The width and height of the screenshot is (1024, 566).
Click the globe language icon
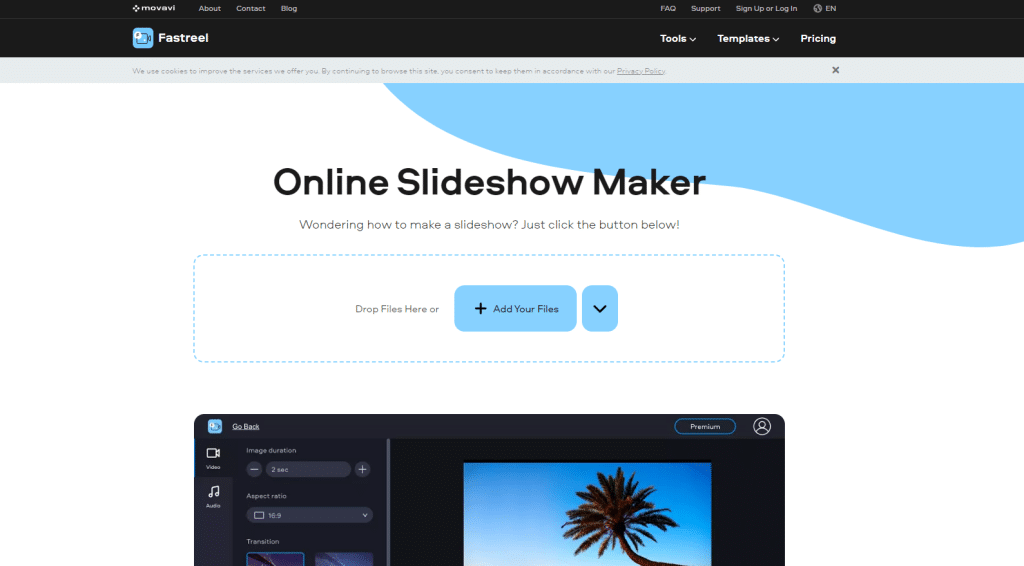(818, 8)
